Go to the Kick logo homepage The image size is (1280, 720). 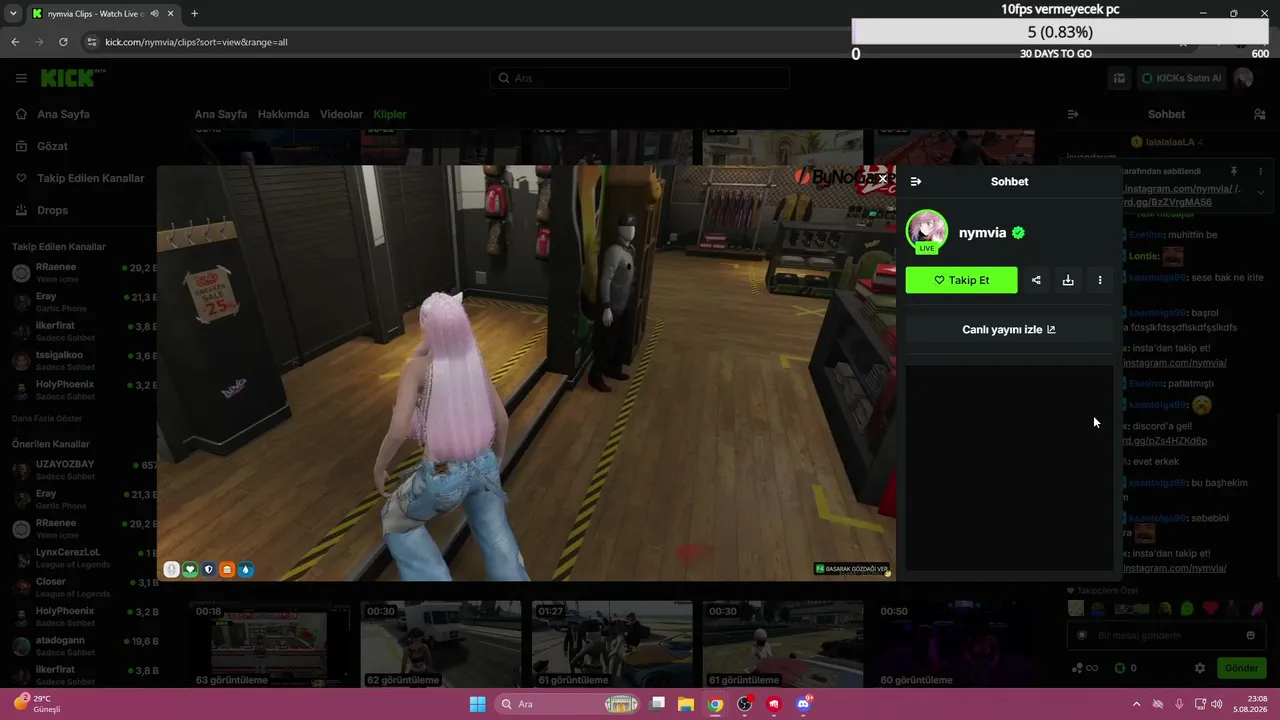click(x=72, y=78)
